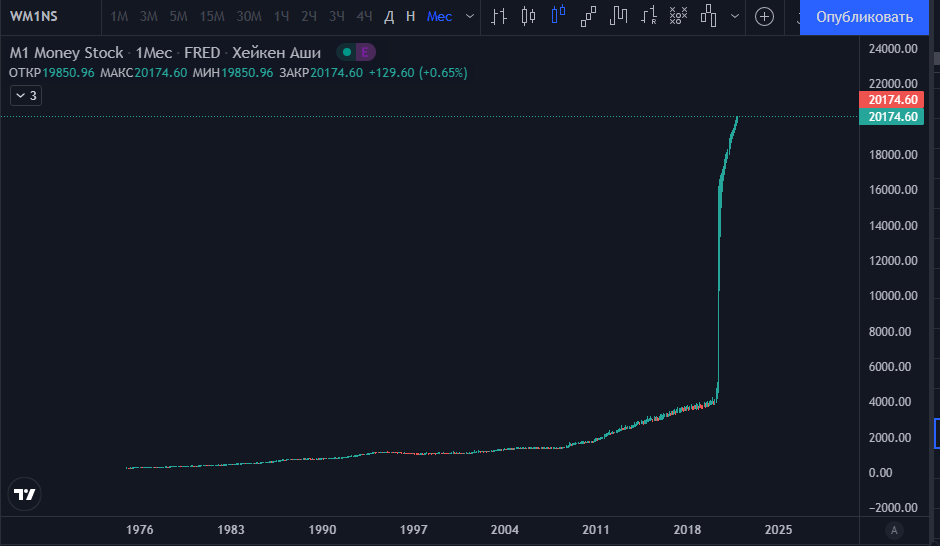940x546 pixels.
Task: Click the FRED source label
Action: coord(202,53)
